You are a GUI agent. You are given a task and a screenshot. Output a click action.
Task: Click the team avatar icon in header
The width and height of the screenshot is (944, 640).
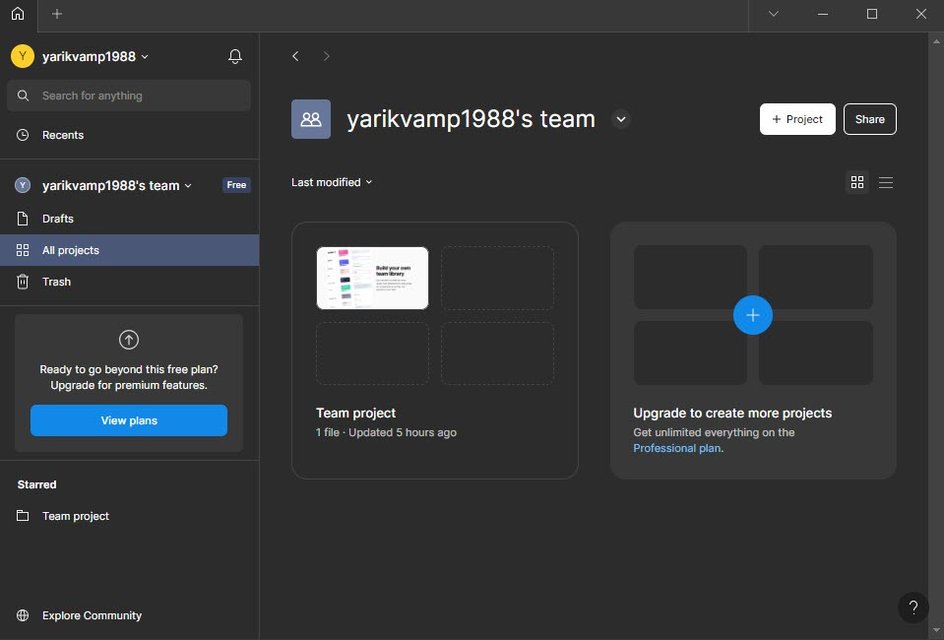pyautogui.click(x=311, y=119)
